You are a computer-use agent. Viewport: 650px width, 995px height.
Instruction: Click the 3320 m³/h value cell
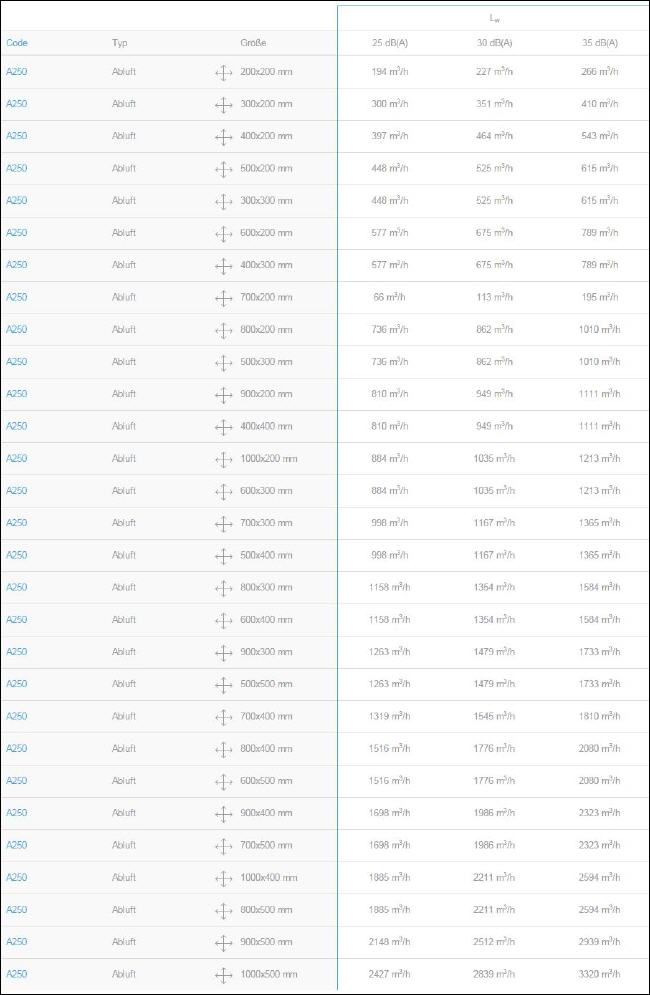599,973
